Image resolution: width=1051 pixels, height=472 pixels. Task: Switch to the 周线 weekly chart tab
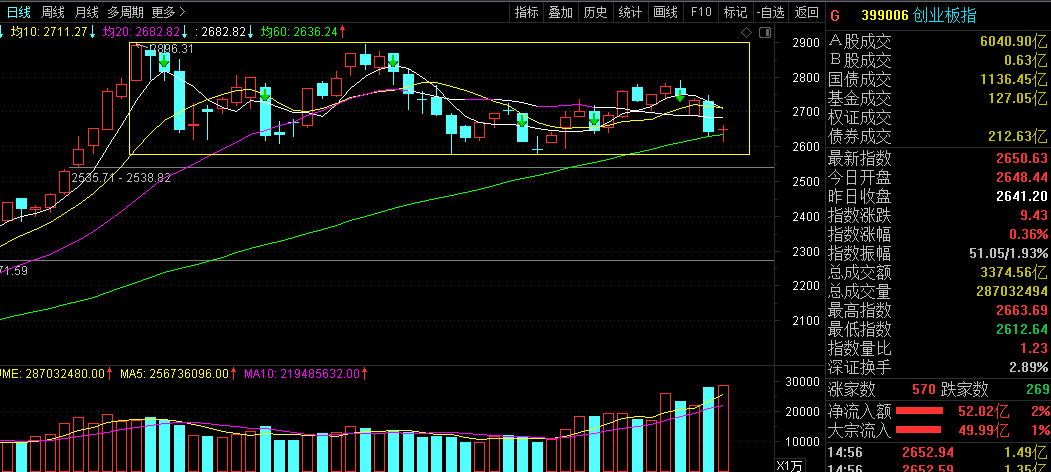click(53, 12)
